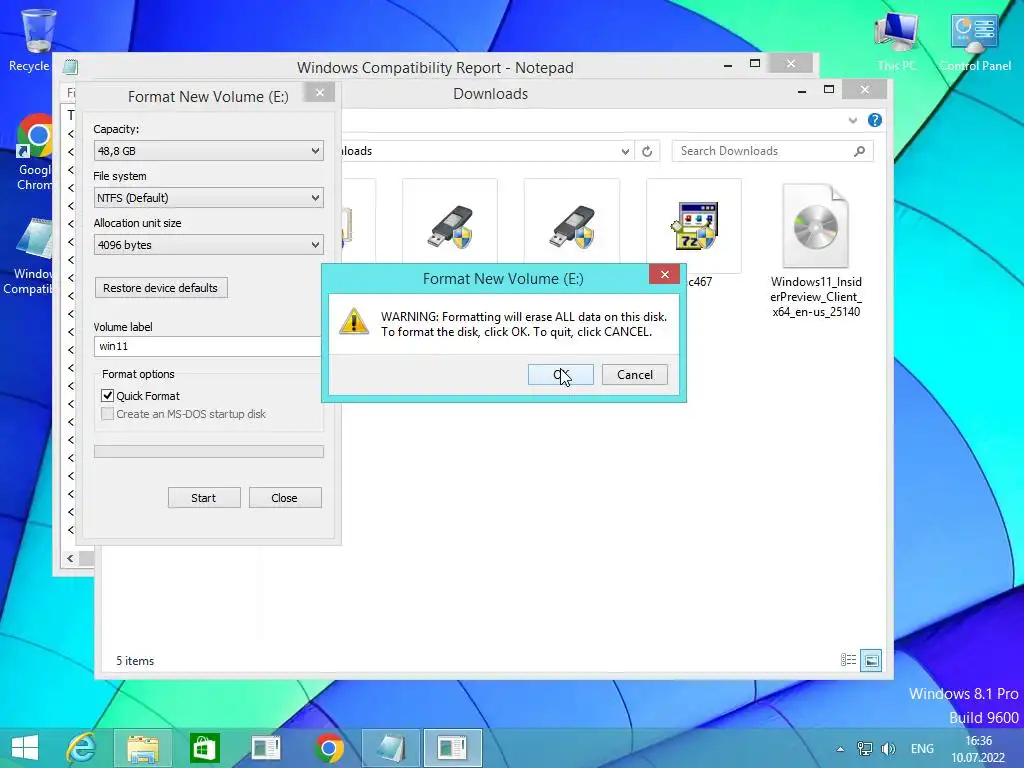Click the format progress bar

point(208,451)
